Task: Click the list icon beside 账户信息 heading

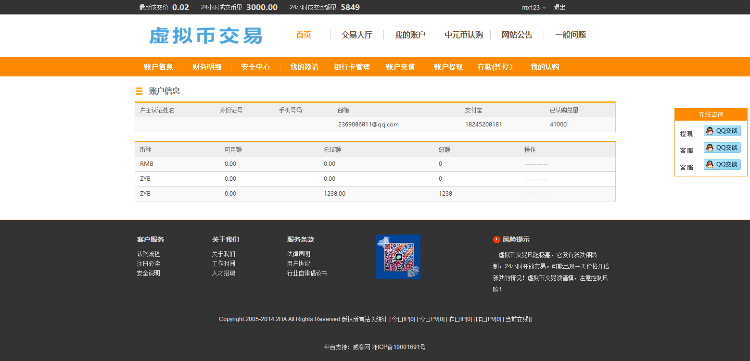Action: click(139, 91)
